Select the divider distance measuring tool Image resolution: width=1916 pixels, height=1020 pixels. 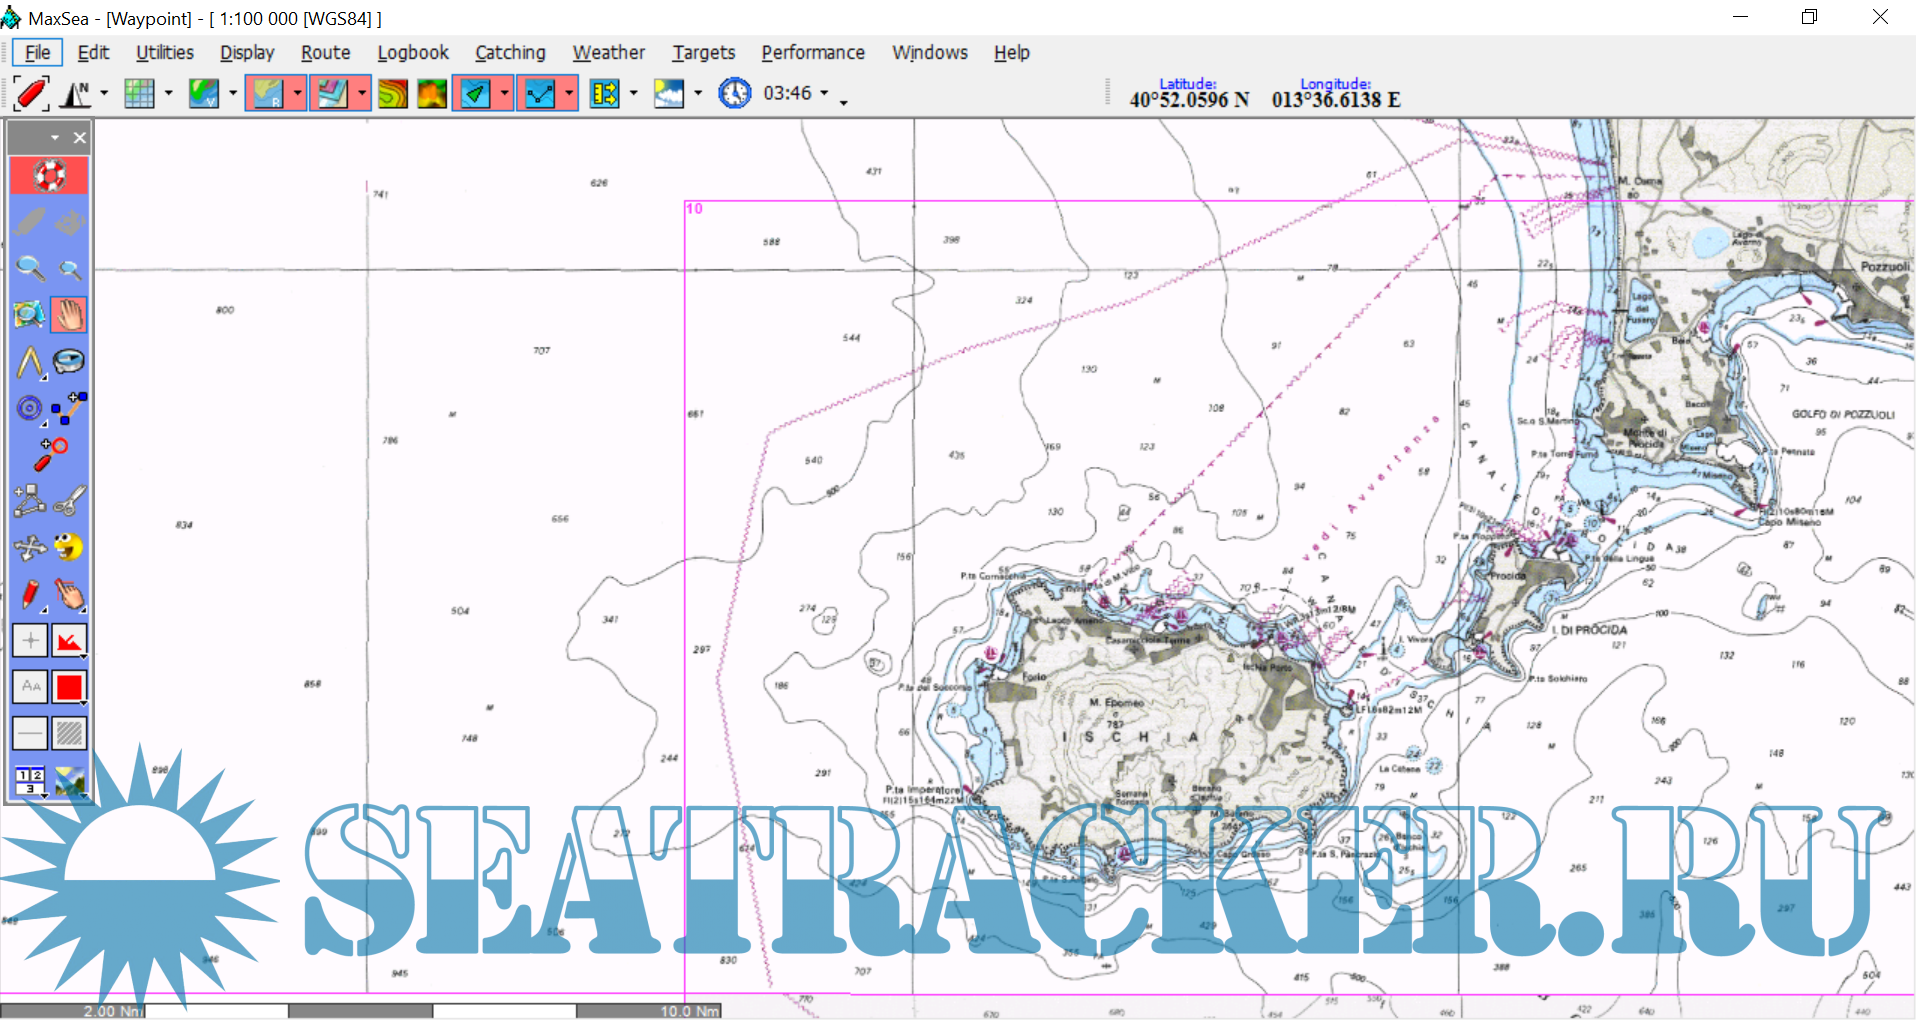29,362
